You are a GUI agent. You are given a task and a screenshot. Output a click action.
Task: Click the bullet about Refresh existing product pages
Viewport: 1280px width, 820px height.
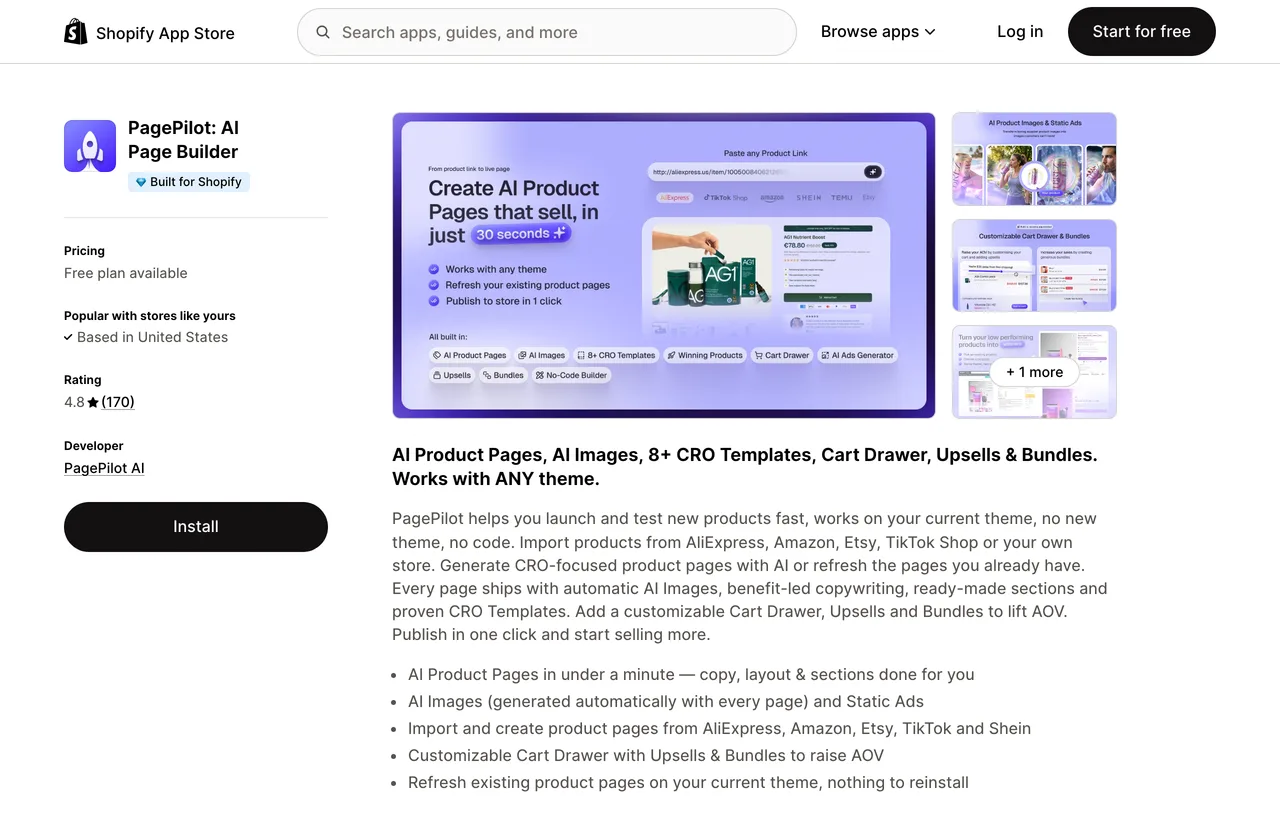click(688, 782)
